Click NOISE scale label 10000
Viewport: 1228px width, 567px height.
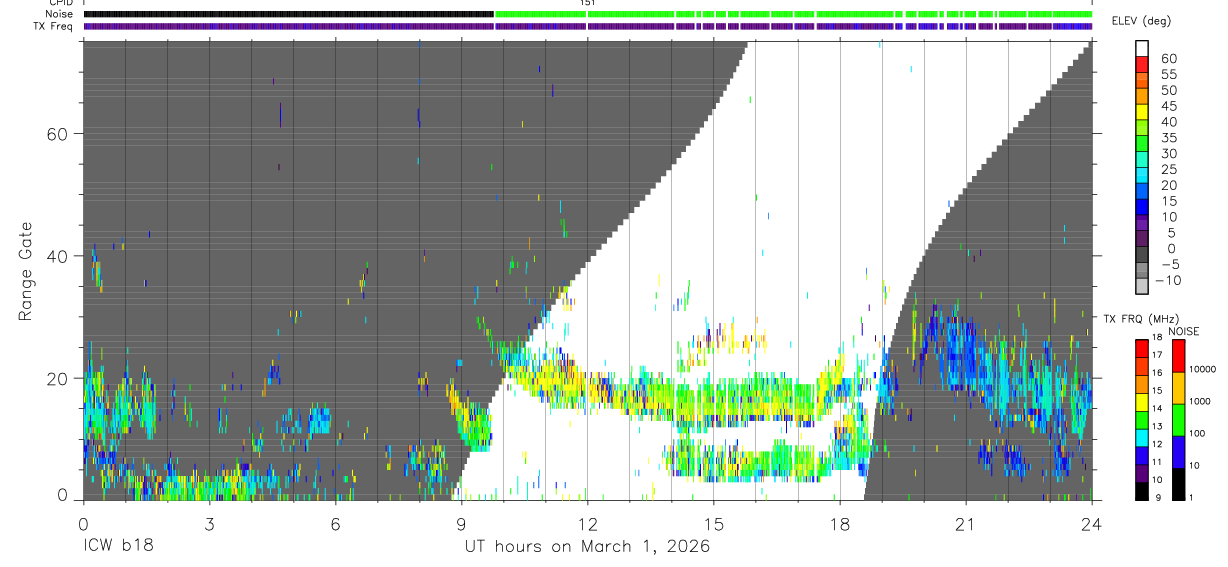1201,369
